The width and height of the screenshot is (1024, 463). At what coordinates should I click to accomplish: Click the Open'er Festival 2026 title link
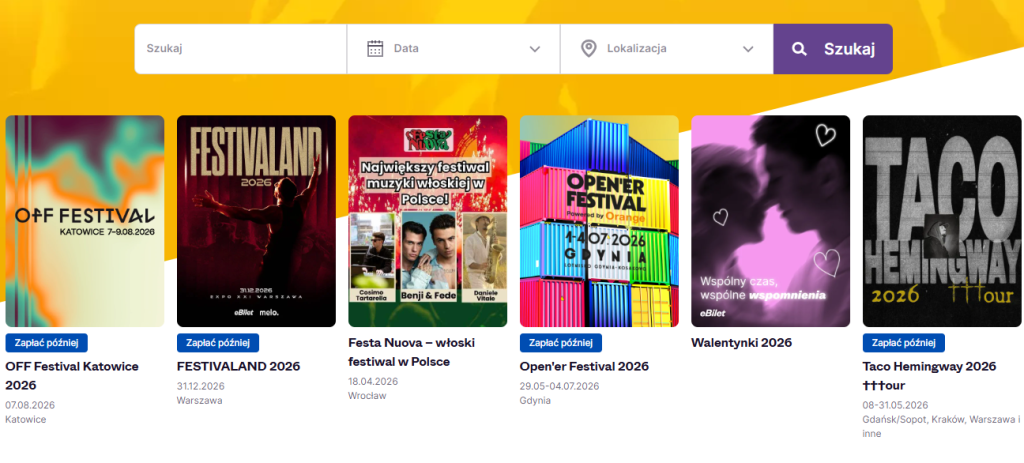pyautogui.click(x=584, y=366)
